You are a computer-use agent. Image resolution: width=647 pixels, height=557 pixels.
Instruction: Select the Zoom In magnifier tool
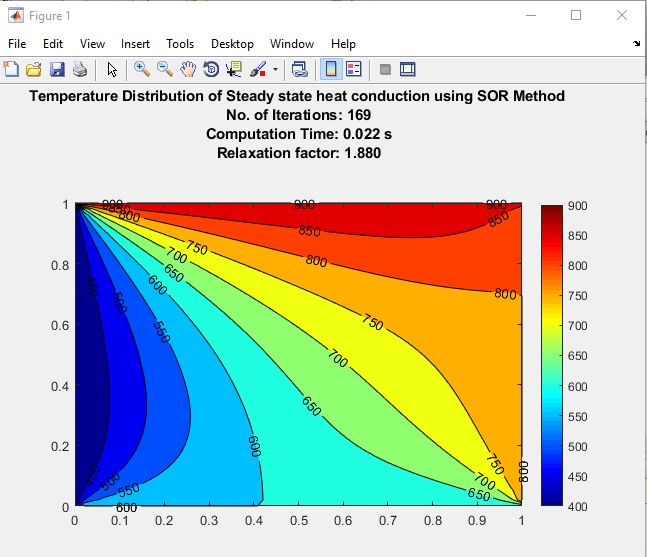pos(142,69)
